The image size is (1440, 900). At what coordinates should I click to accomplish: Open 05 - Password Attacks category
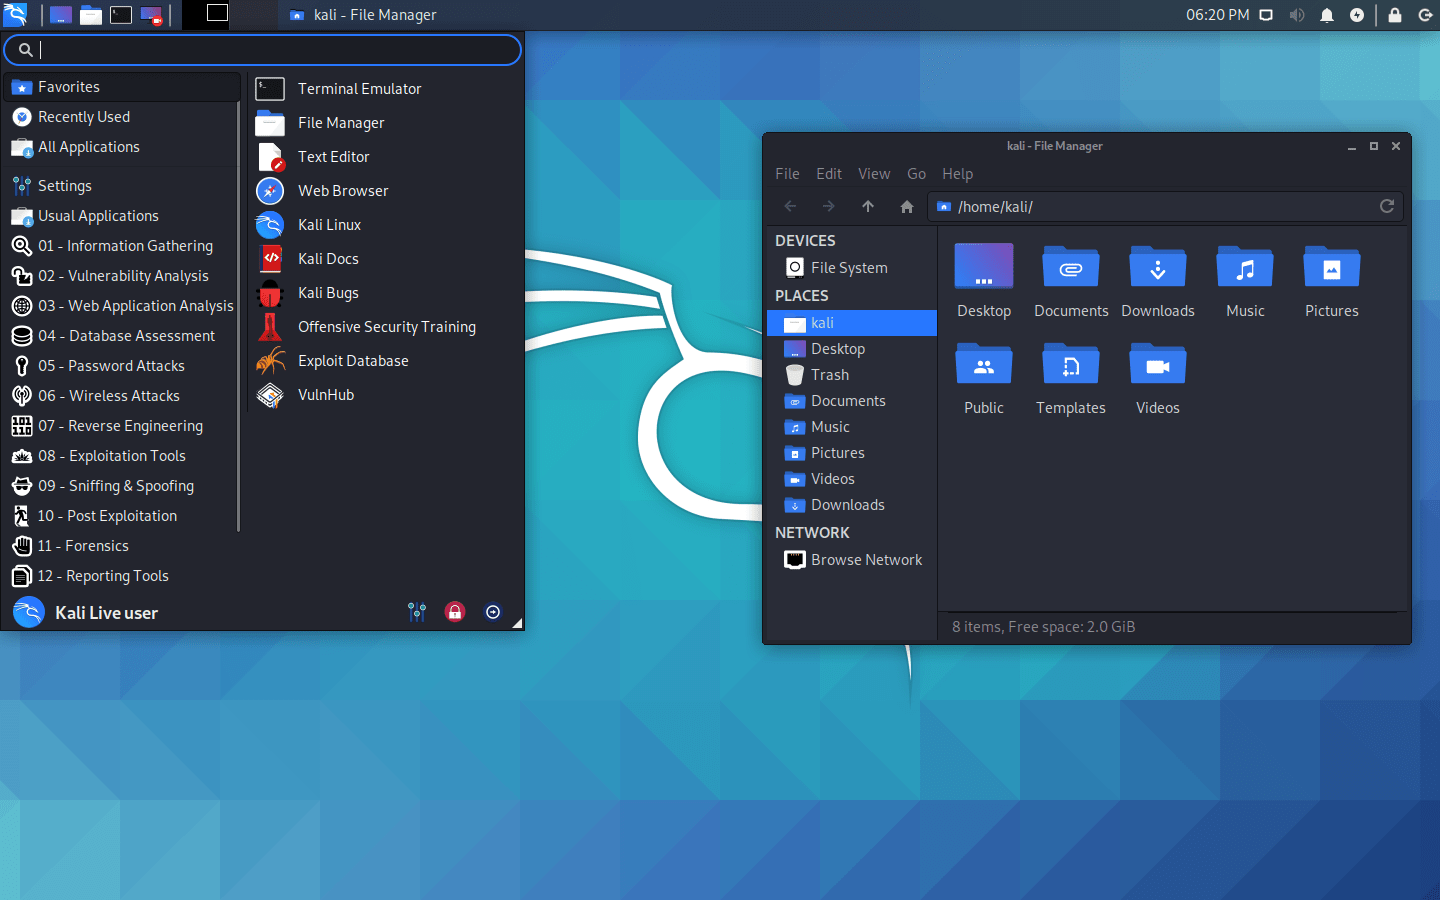(122, 366)
